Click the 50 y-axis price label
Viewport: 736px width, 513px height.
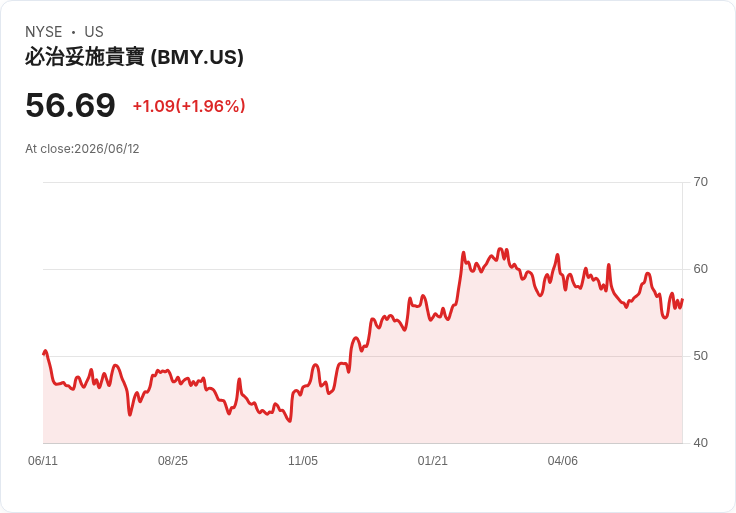pos(700,356)
